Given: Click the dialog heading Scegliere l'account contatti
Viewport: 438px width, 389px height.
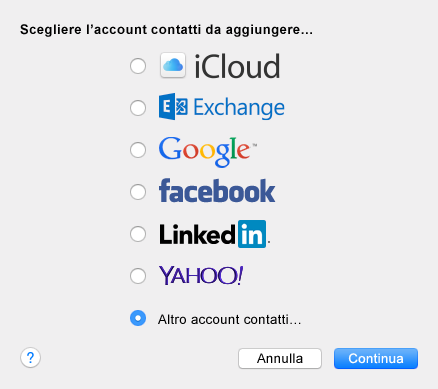Looking at the screenshot, I should 166,30.
